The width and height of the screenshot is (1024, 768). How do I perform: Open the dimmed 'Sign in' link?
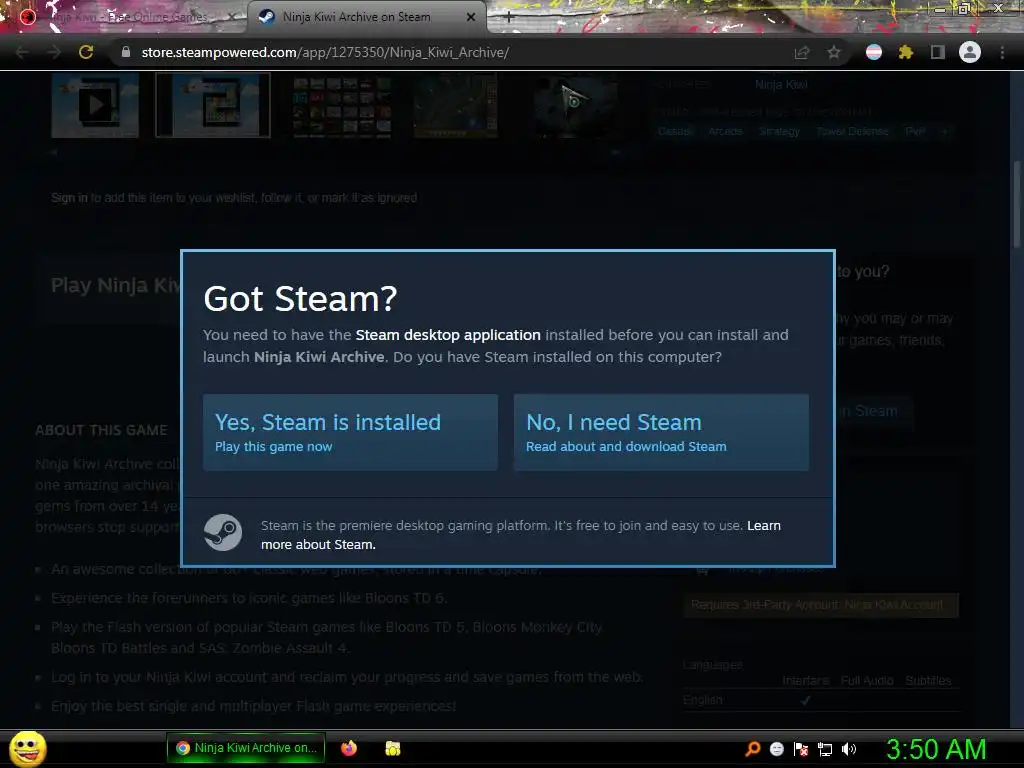[x=69, y=197]
